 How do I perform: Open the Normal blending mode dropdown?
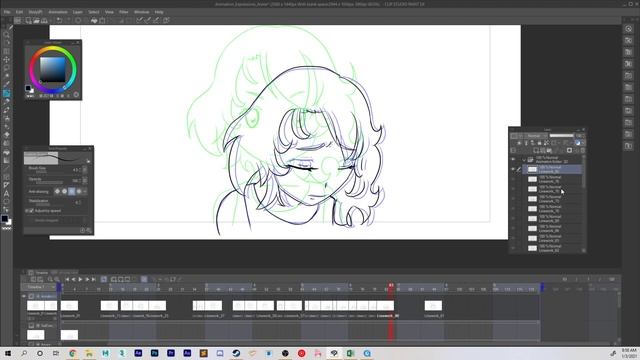point(536,136)
